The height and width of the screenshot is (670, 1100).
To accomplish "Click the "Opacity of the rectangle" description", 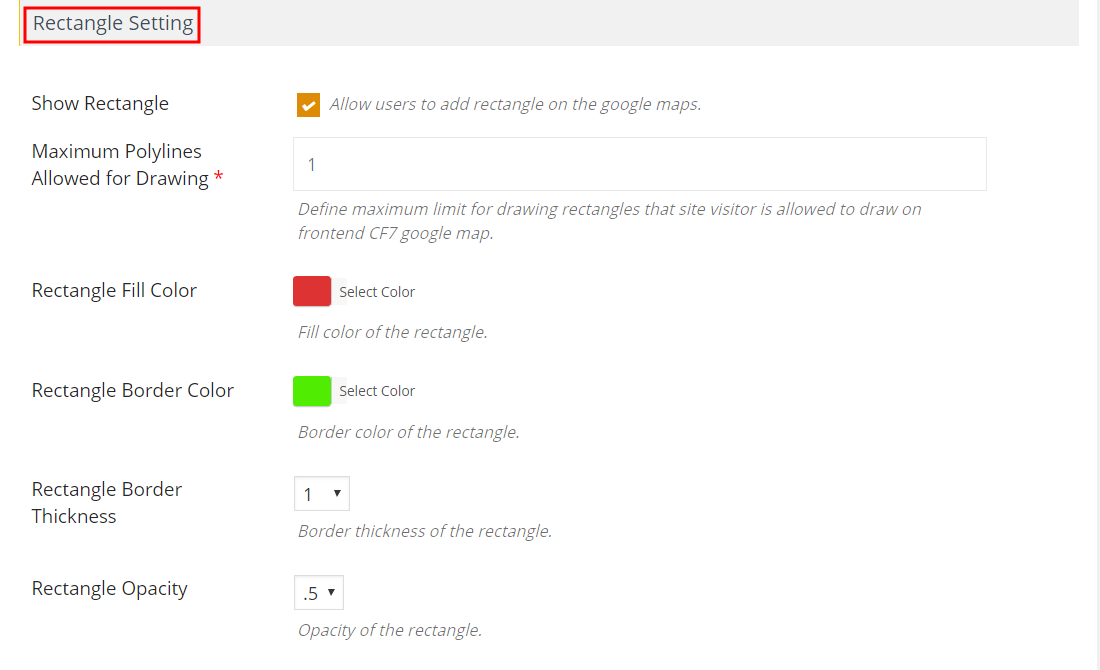I will point(389,630).
